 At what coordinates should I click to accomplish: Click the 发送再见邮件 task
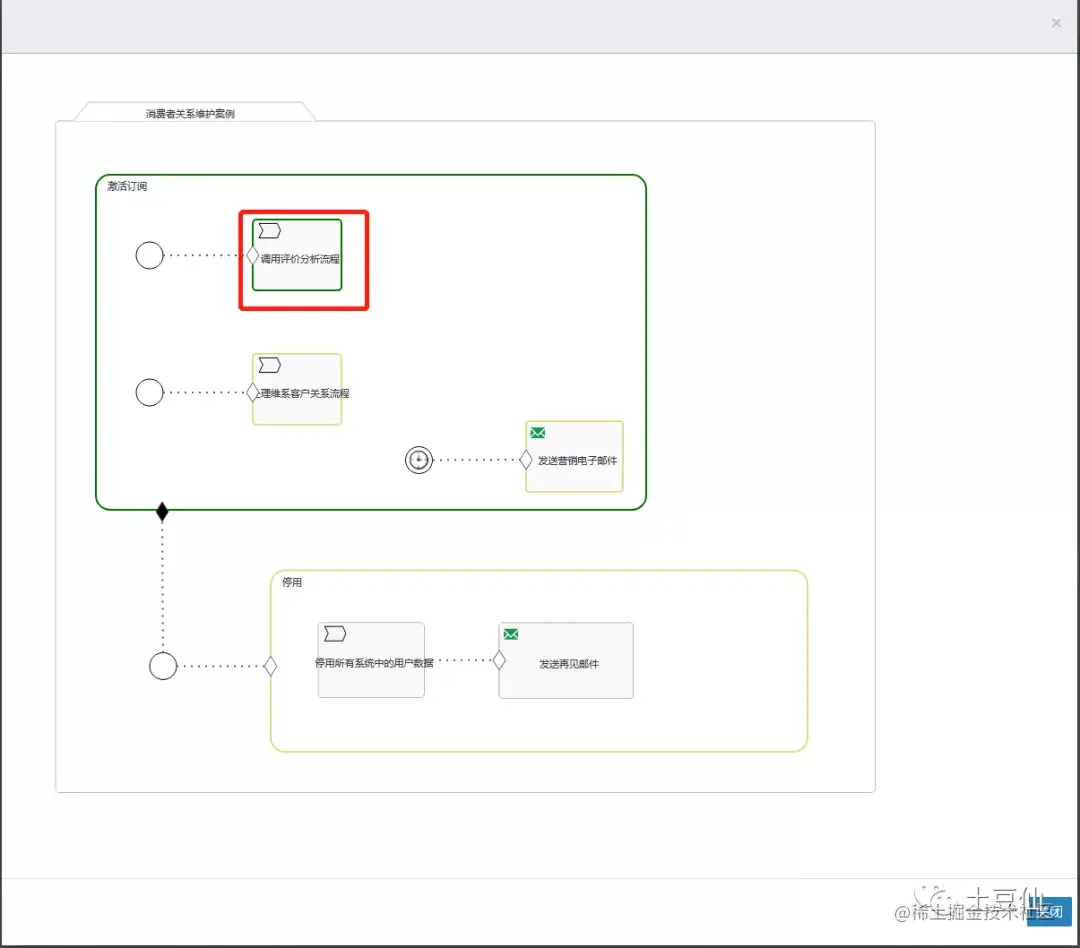[x=566, y=660]
